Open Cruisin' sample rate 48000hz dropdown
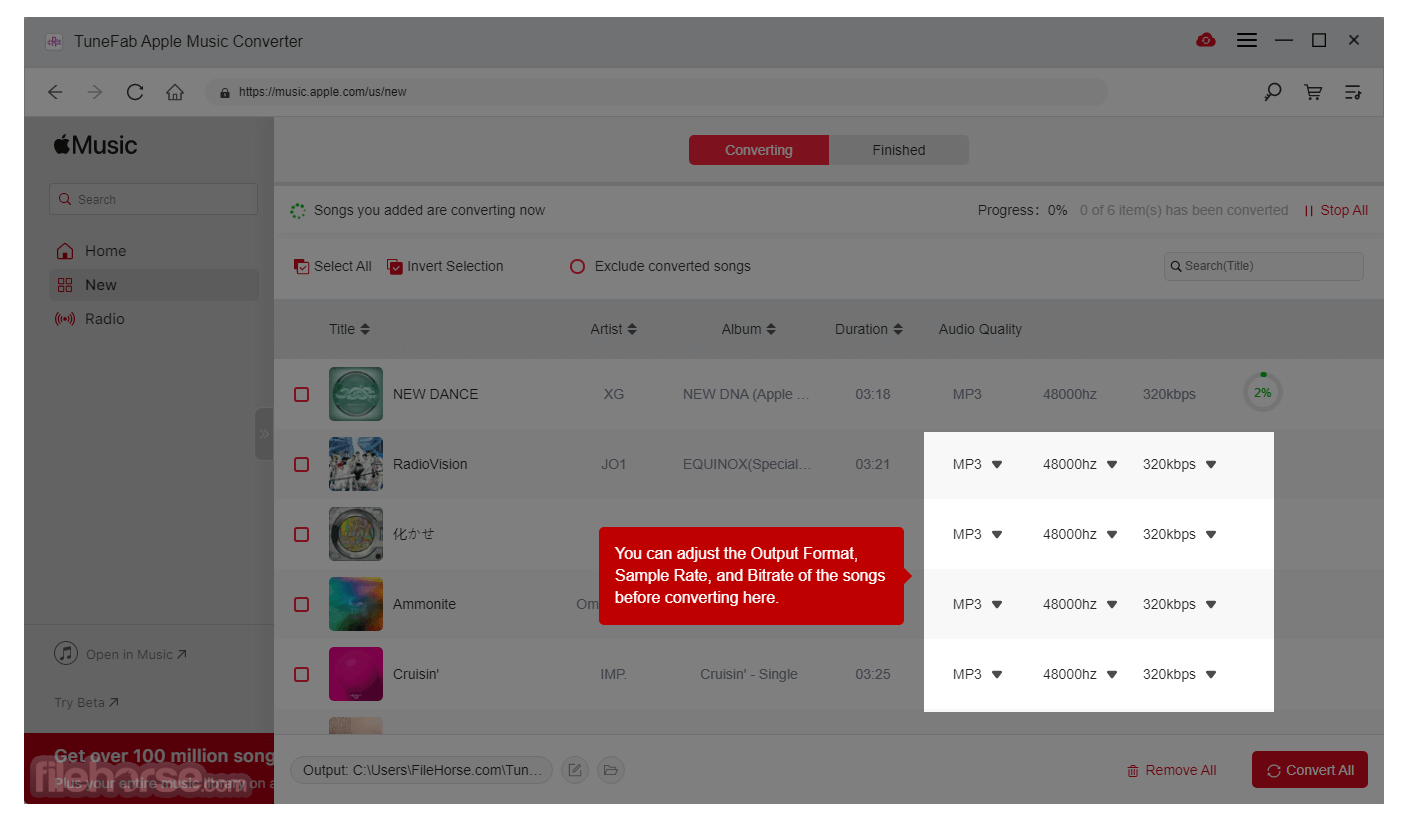 (1080, 674)
